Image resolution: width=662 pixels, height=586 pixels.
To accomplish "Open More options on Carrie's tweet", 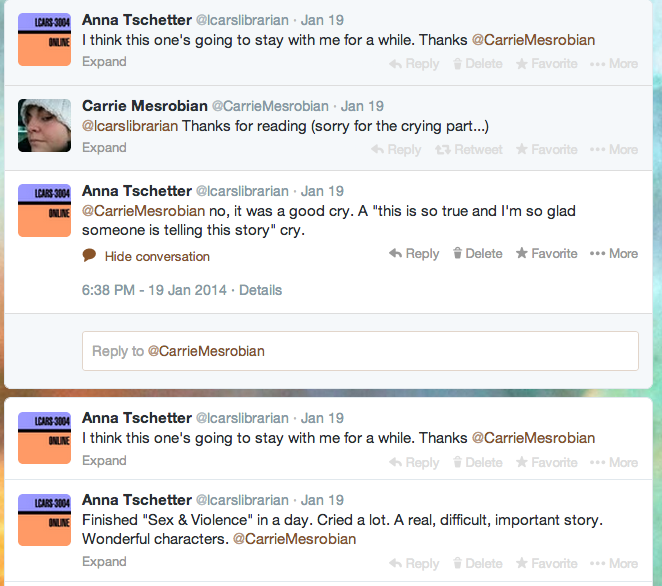I will (x=614, y=149).
